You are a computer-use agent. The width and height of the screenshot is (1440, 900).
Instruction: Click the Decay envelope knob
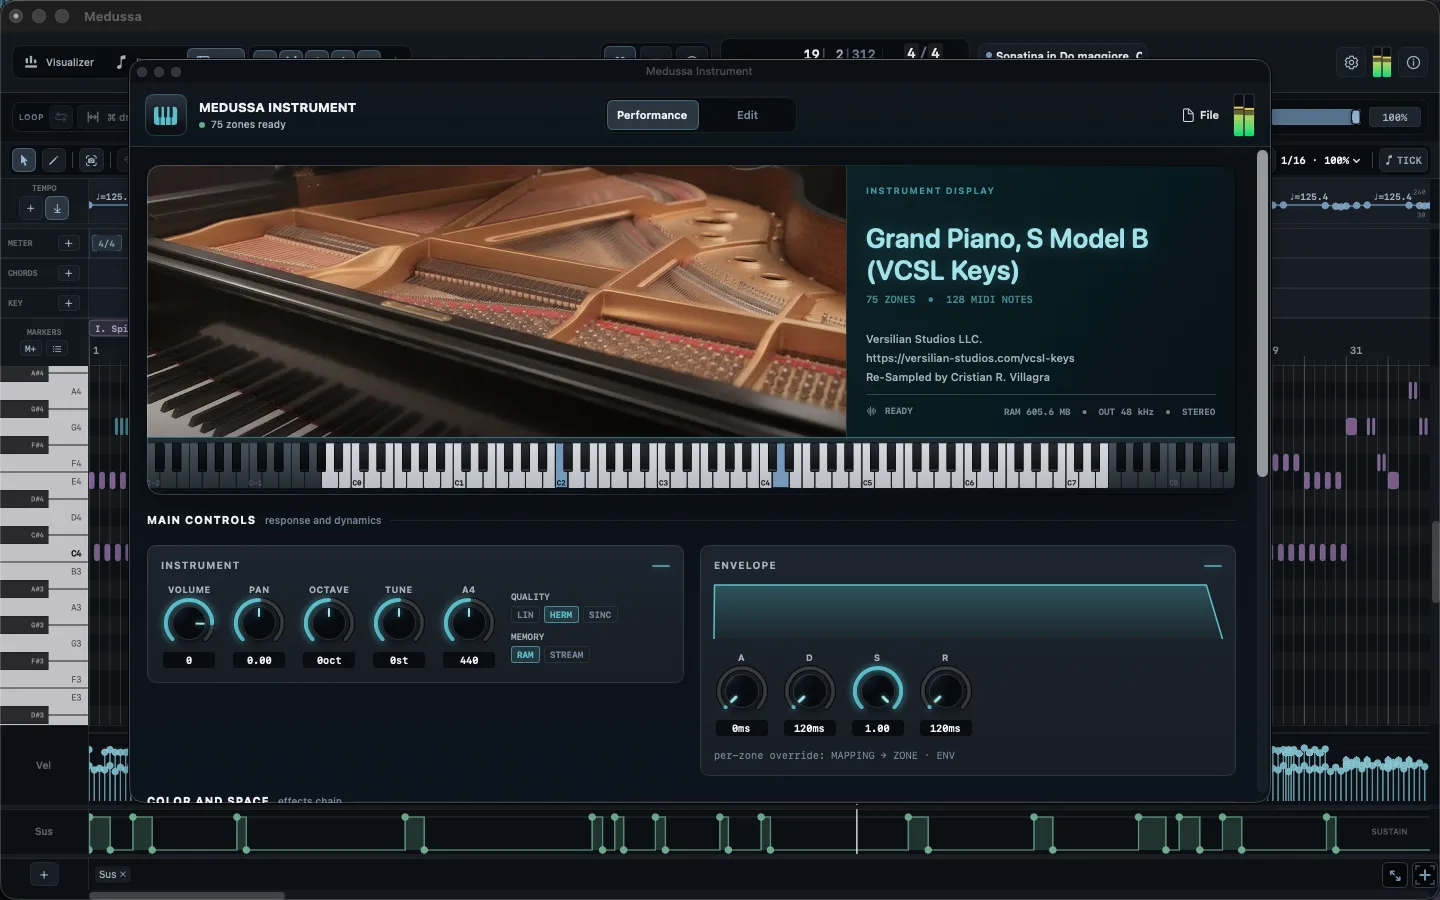(809, 691)
